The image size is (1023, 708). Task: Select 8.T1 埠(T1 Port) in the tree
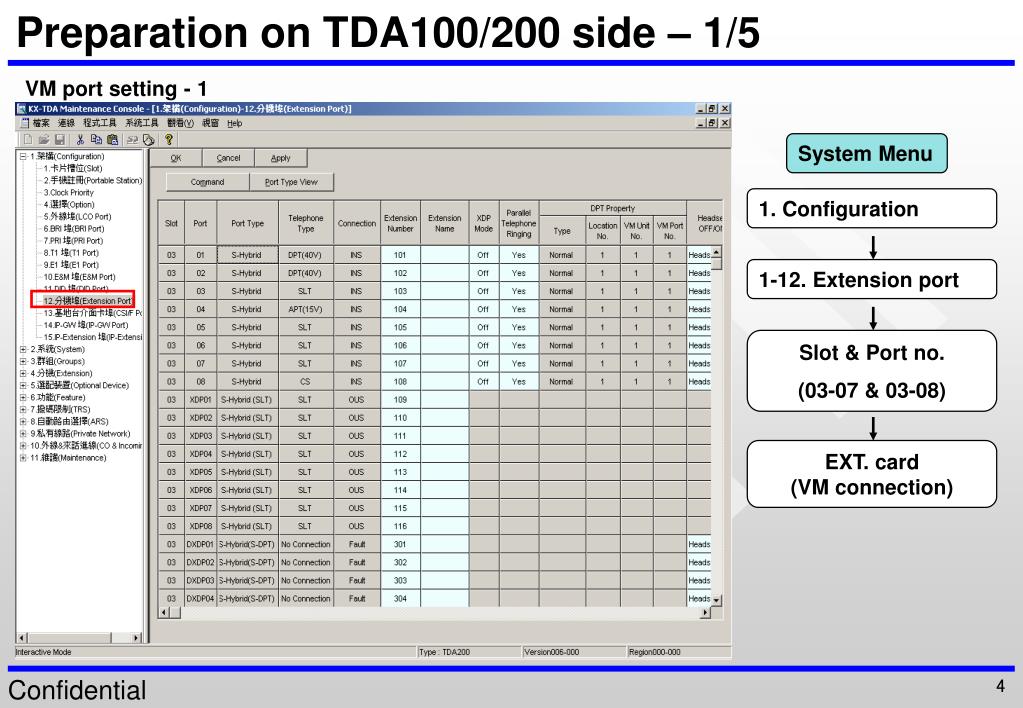point(71,253)
